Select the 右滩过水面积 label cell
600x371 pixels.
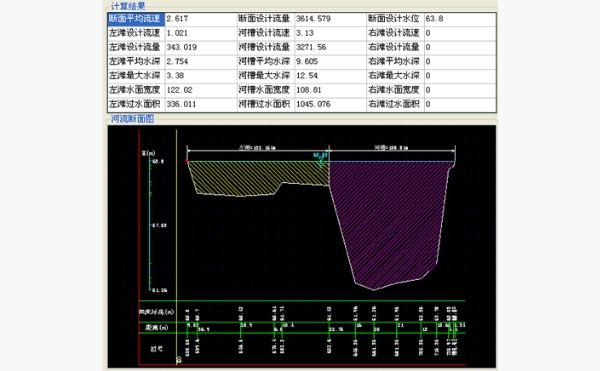coord(395,104)
